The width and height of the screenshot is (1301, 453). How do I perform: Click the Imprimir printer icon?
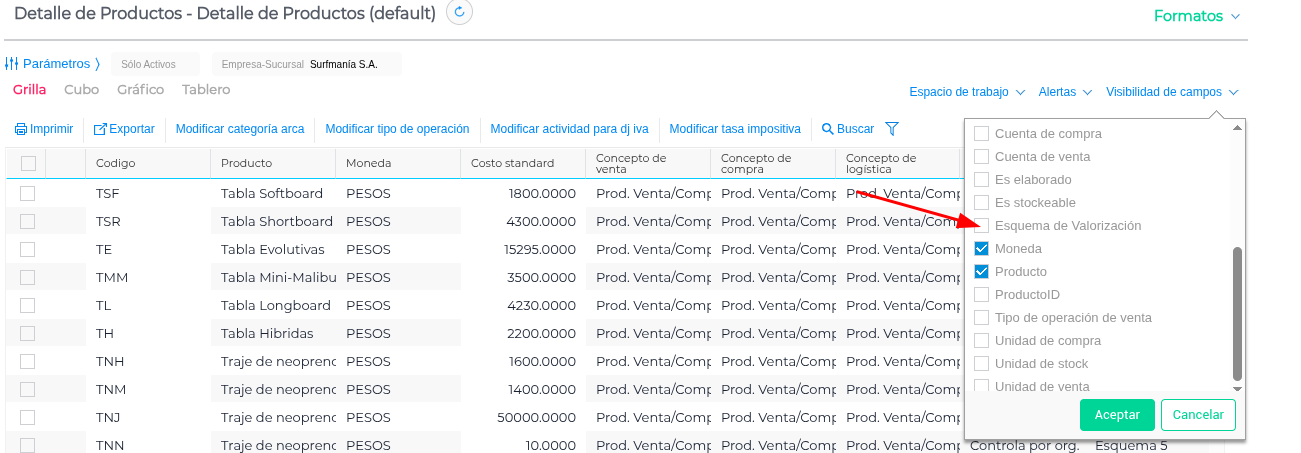(x=21, y=129)
